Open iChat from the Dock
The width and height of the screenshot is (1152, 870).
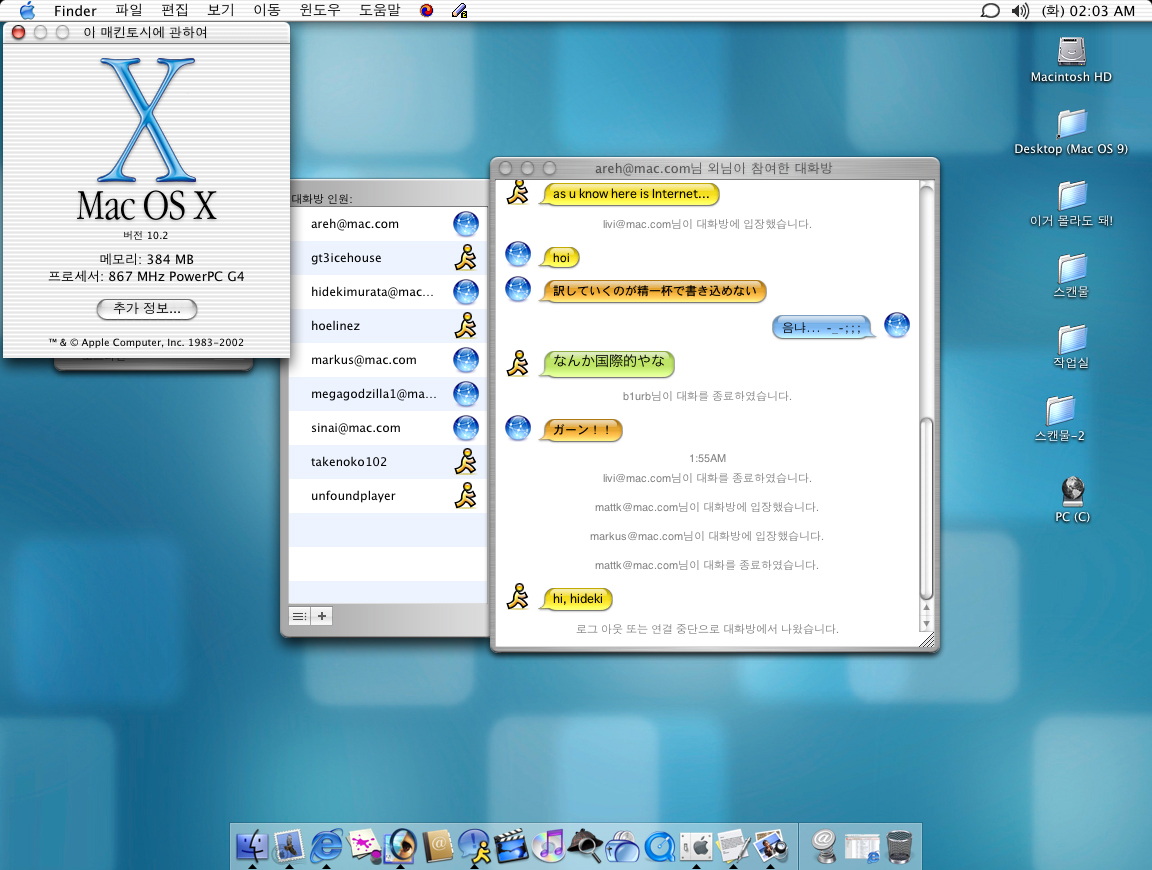(x=477, y=846)
